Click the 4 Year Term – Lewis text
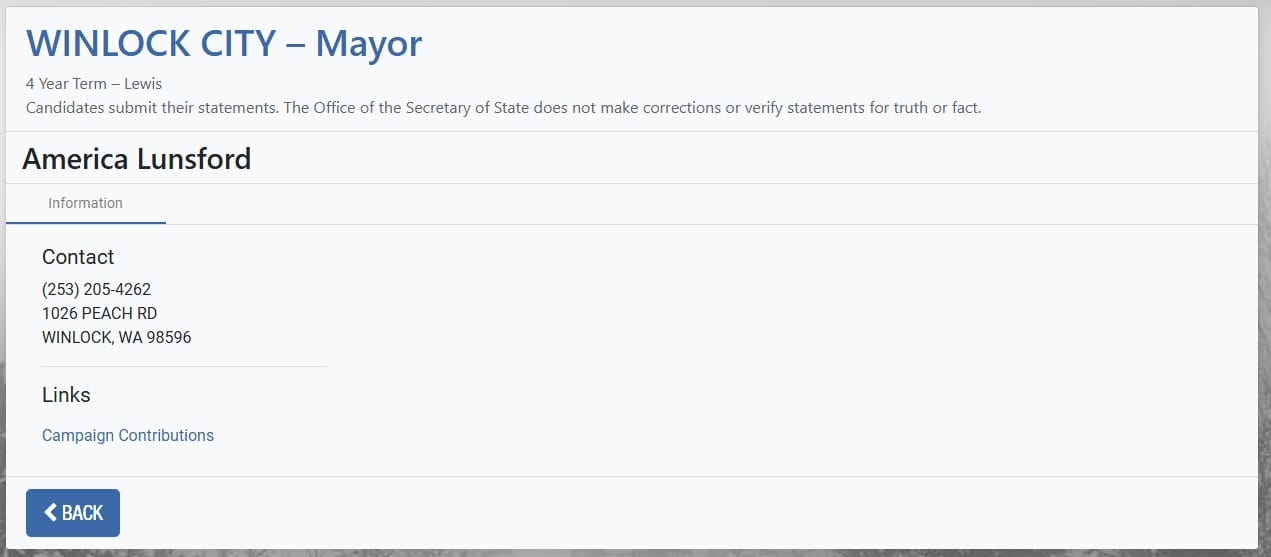 tap(94, 84)
